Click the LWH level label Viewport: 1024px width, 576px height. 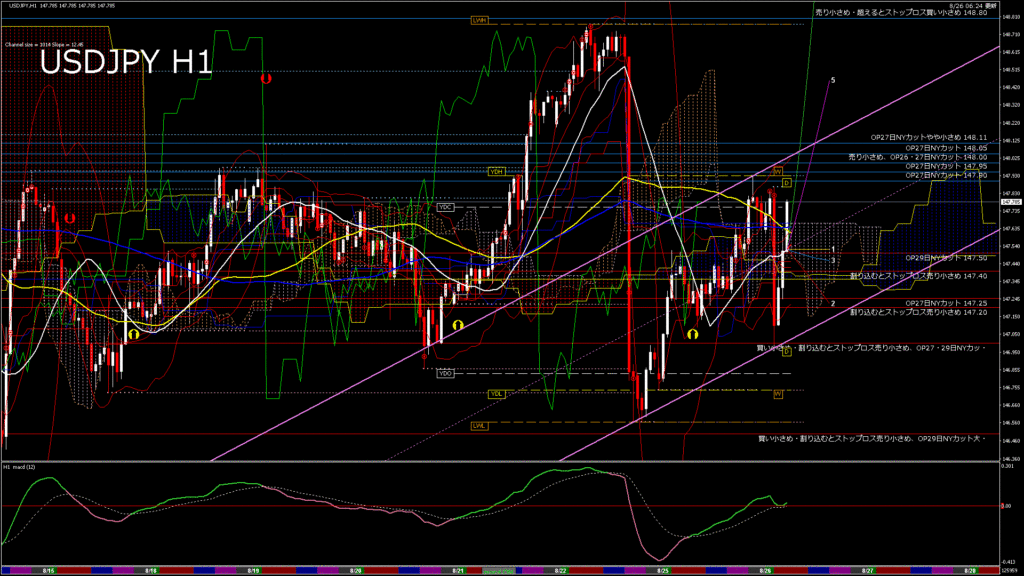[x=479, y=19]
